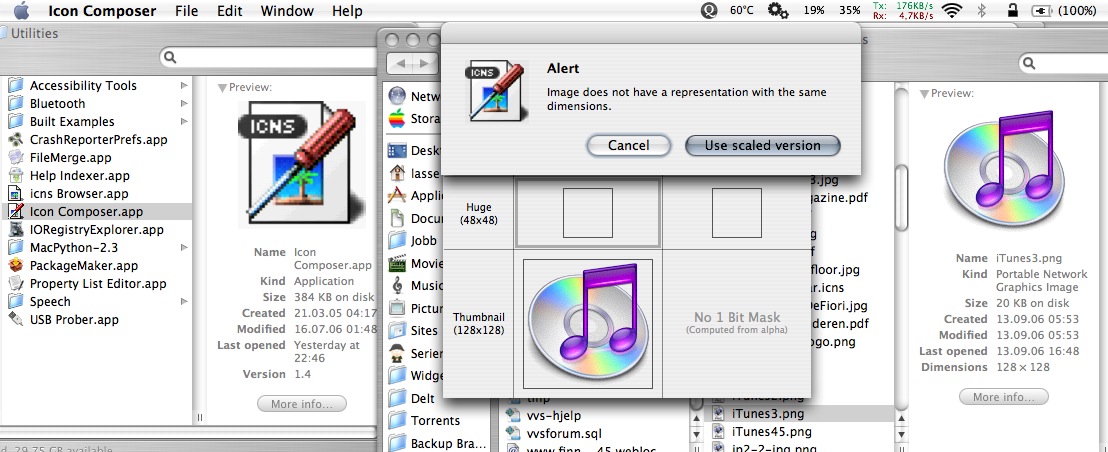1108x452 pixels.
Task: Select the Torrents folder in the sidebar
Action: click(x=425, y=420)
